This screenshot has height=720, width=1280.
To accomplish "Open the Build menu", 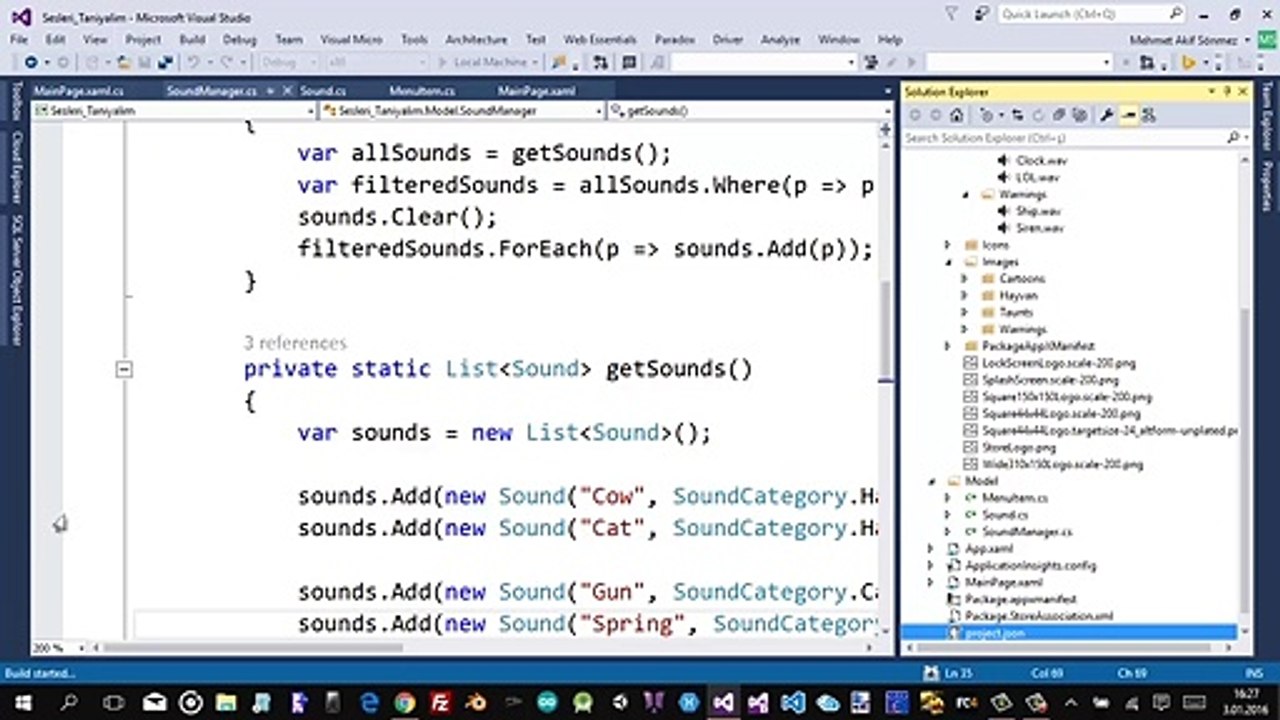I will click(192, 39).
